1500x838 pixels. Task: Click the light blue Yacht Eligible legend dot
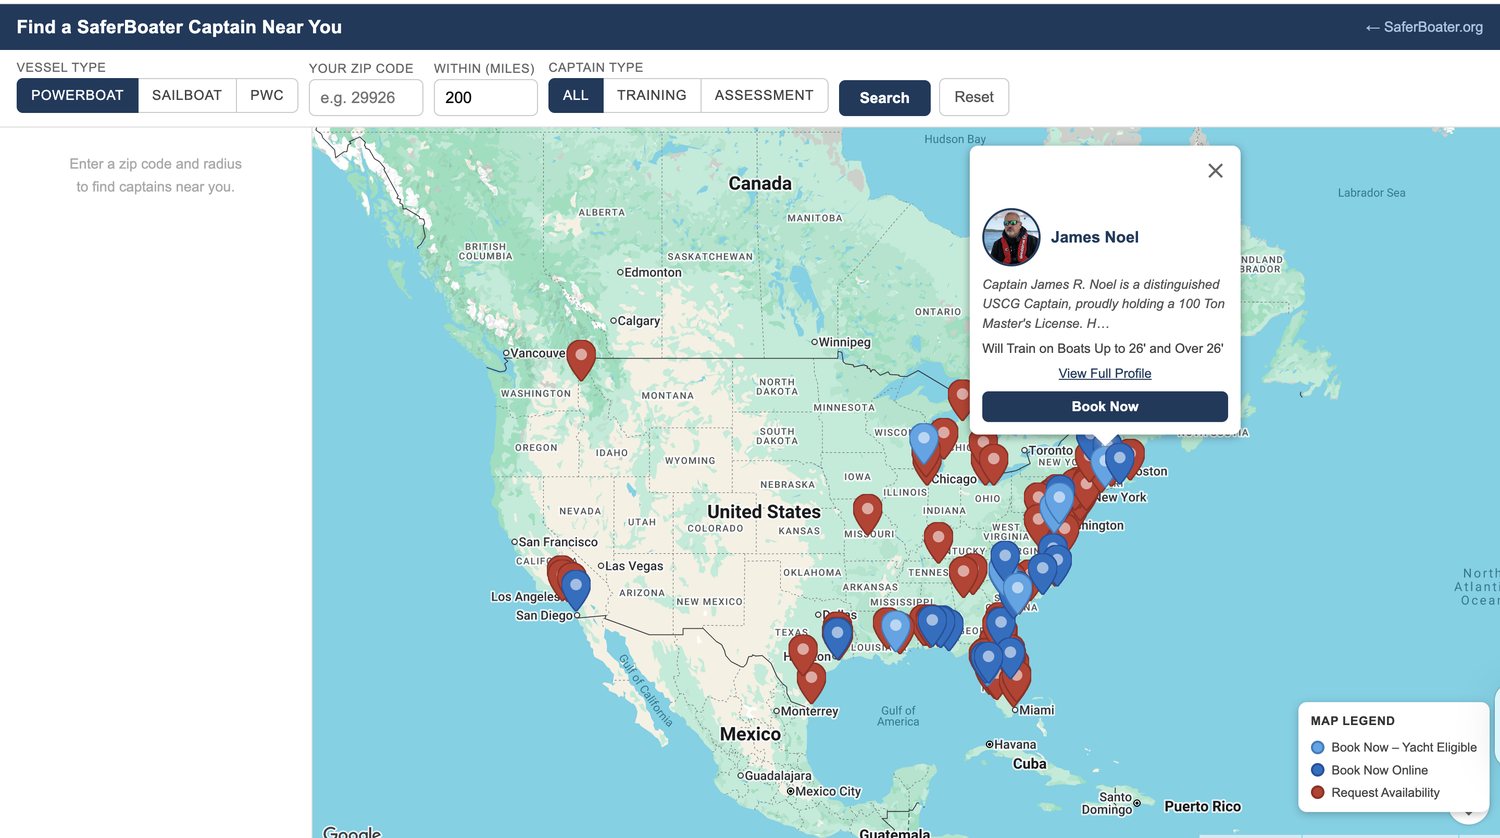[x=1318, y=747]
